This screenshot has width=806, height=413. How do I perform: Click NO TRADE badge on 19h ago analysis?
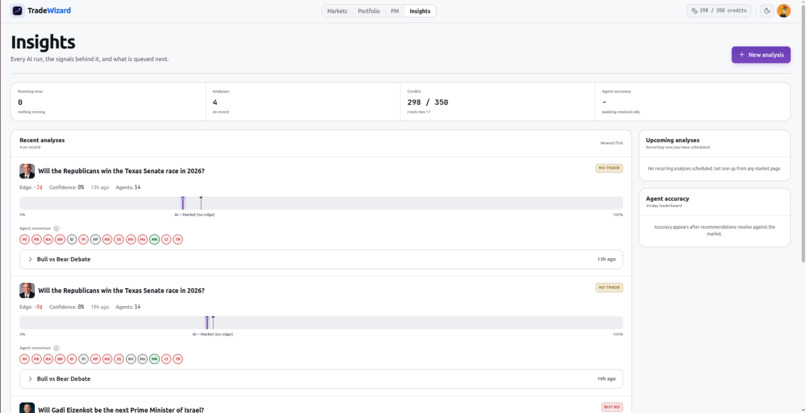point(609,288)
